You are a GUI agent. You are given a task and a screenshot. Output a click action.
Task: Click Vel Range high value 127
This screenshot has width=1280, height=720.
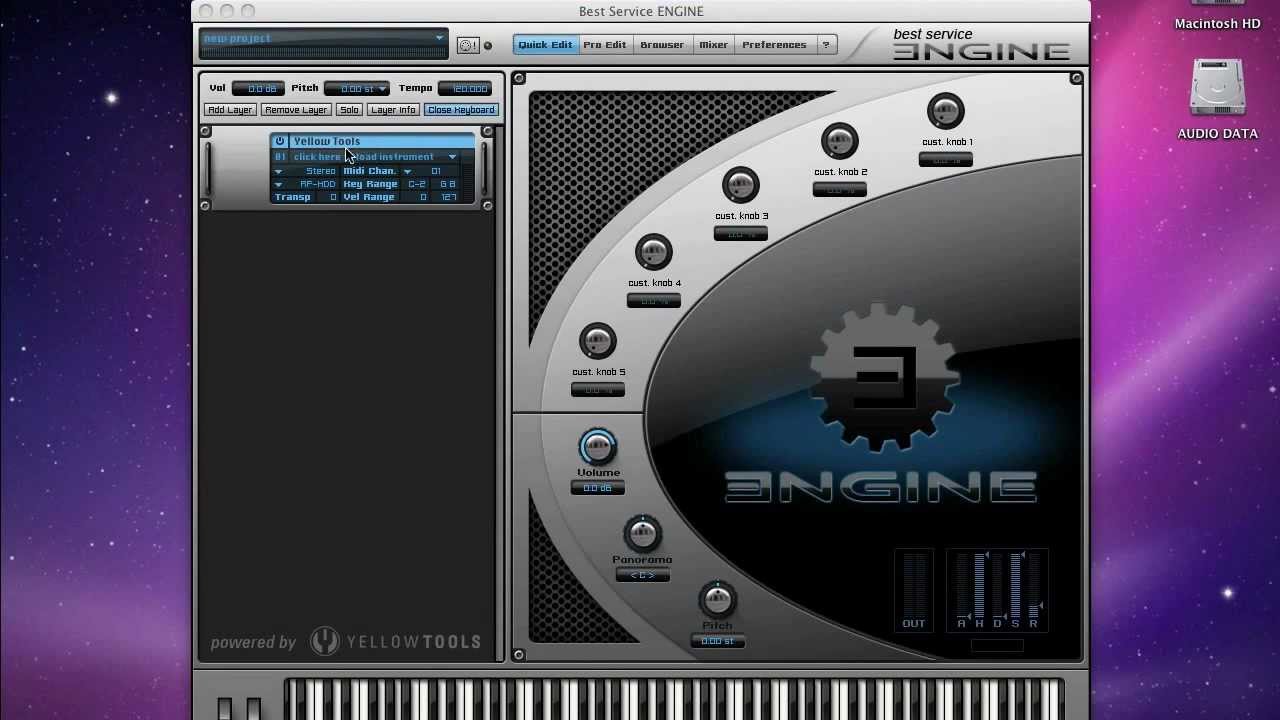(x=449, y=197)
